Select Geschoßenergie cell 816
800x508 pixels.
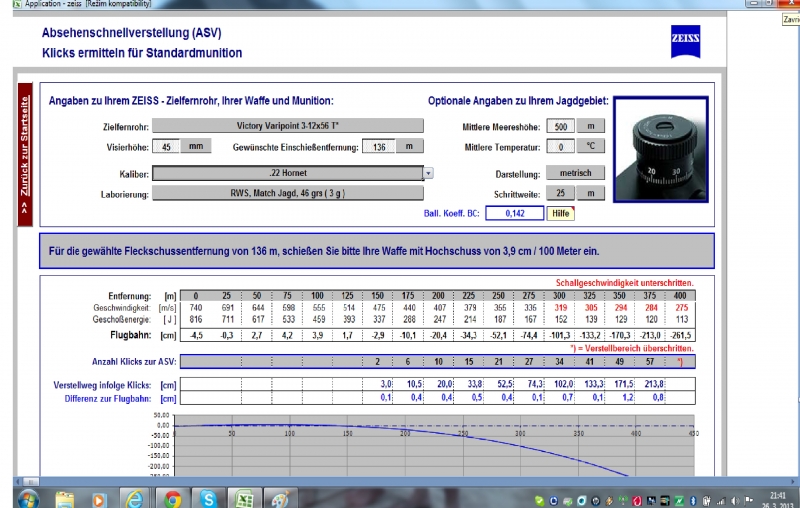point(195,319)
